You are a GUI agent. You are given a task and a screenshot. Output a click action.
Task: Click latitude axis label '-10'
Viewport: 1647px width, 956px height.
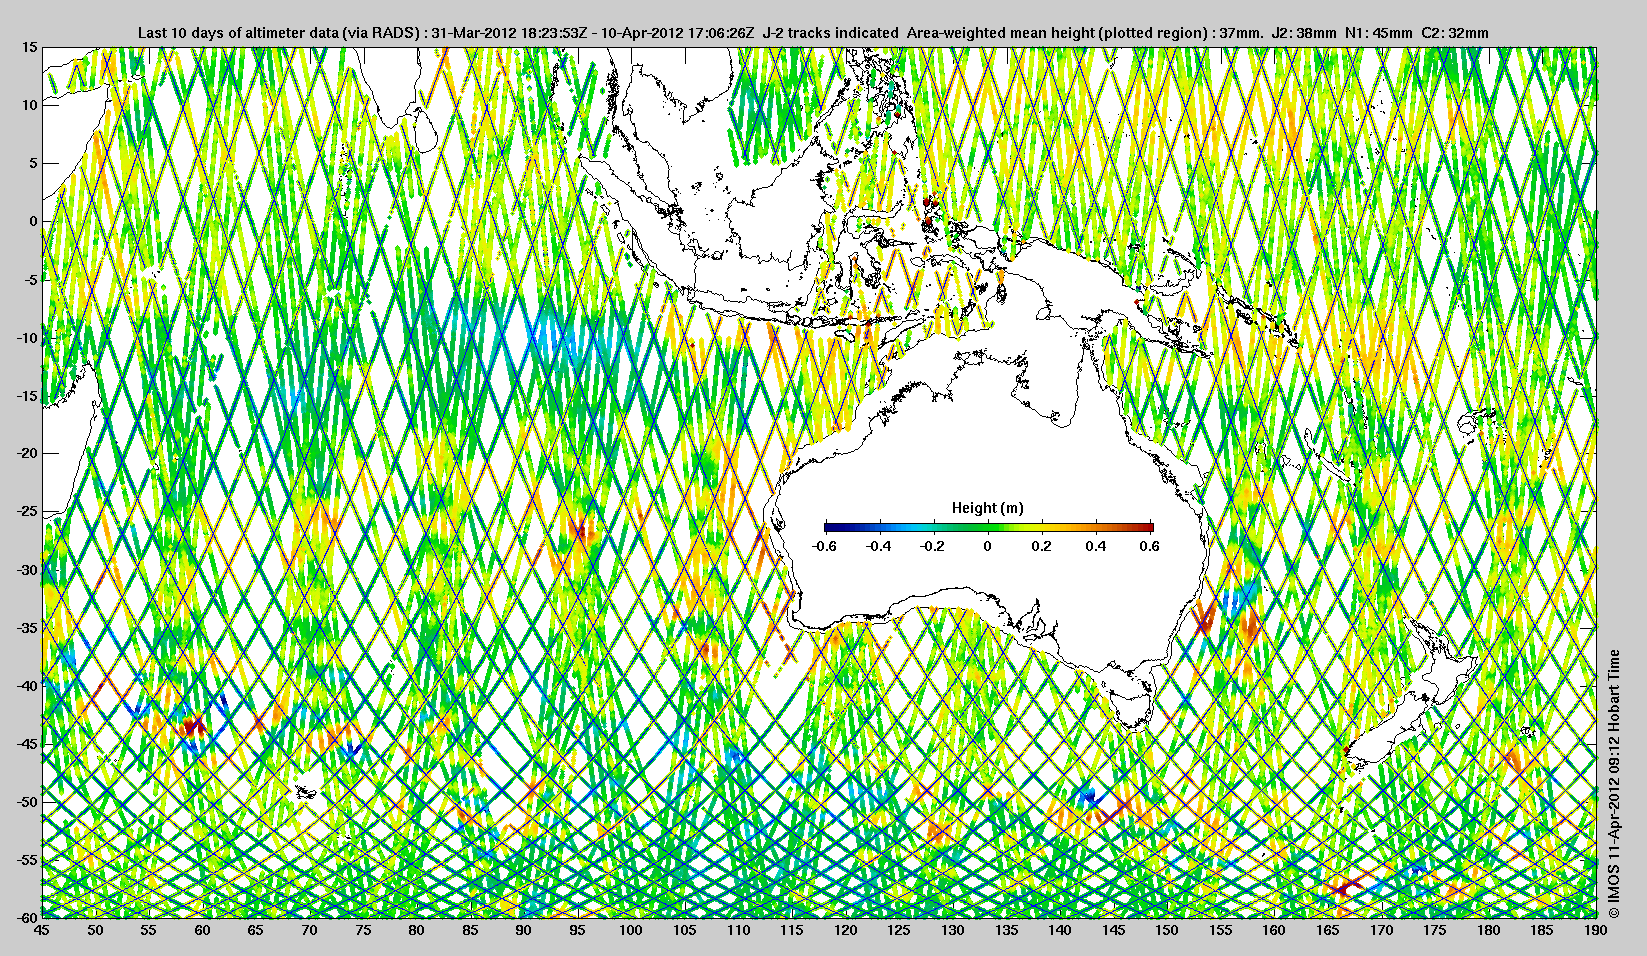point(27,337)
